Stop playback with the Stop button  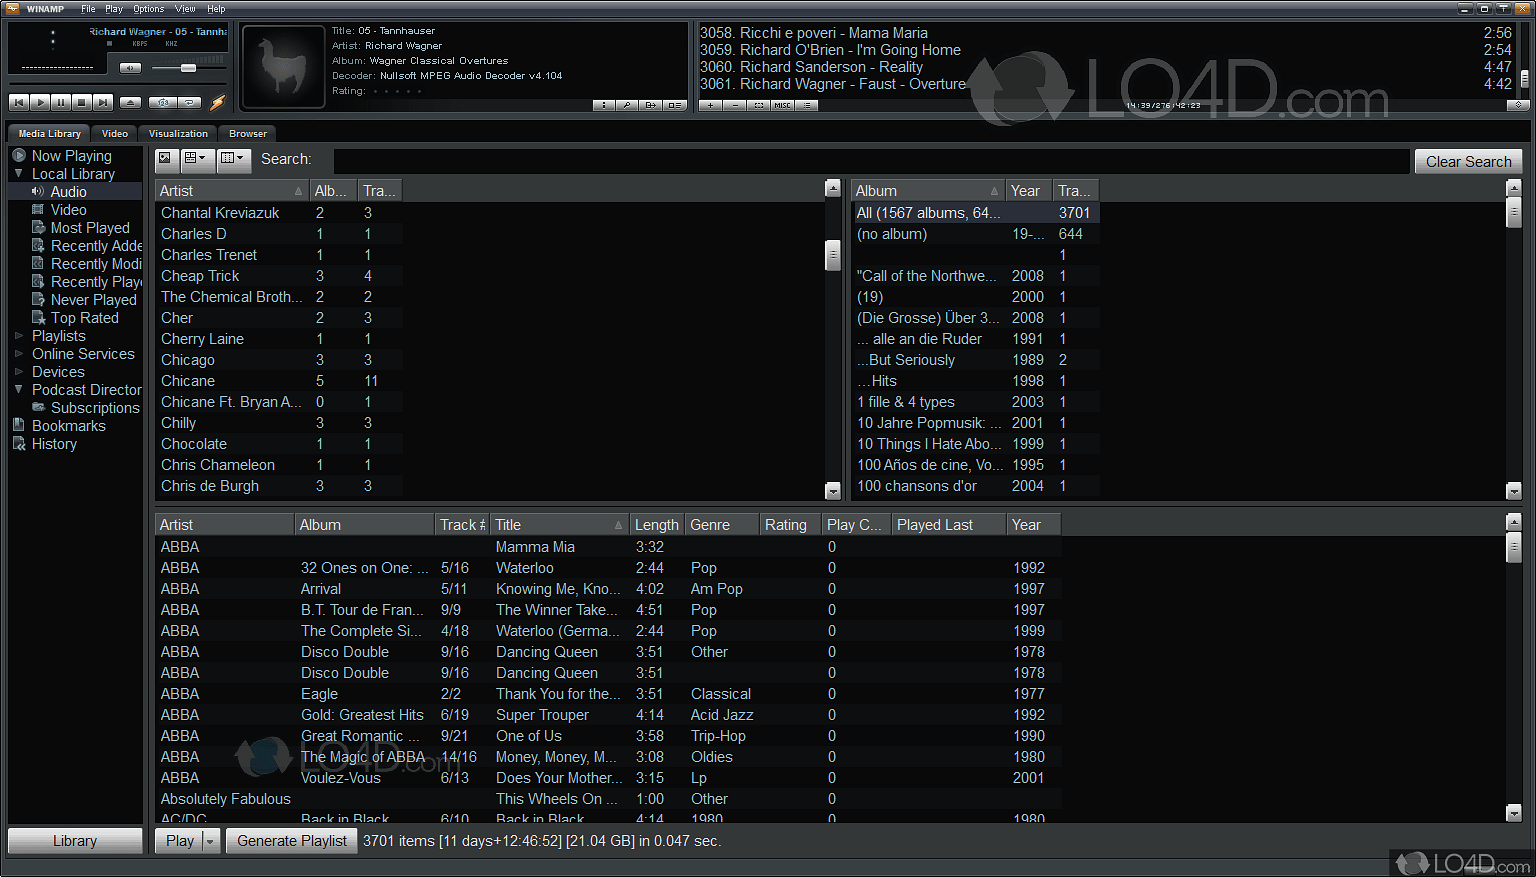click(x=82, y=102)
